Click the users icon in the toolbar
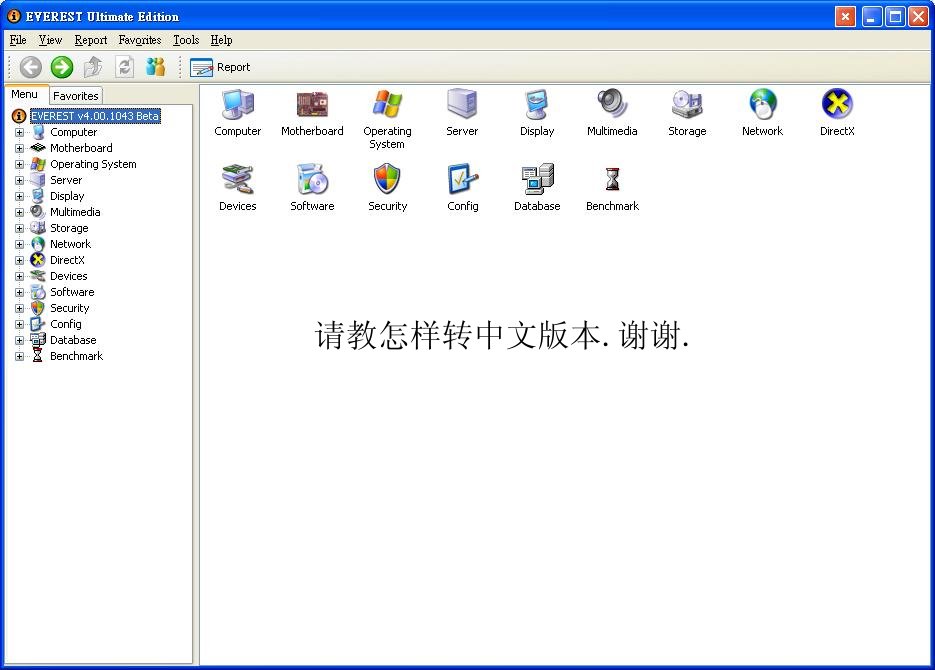 tap(155, 67)
